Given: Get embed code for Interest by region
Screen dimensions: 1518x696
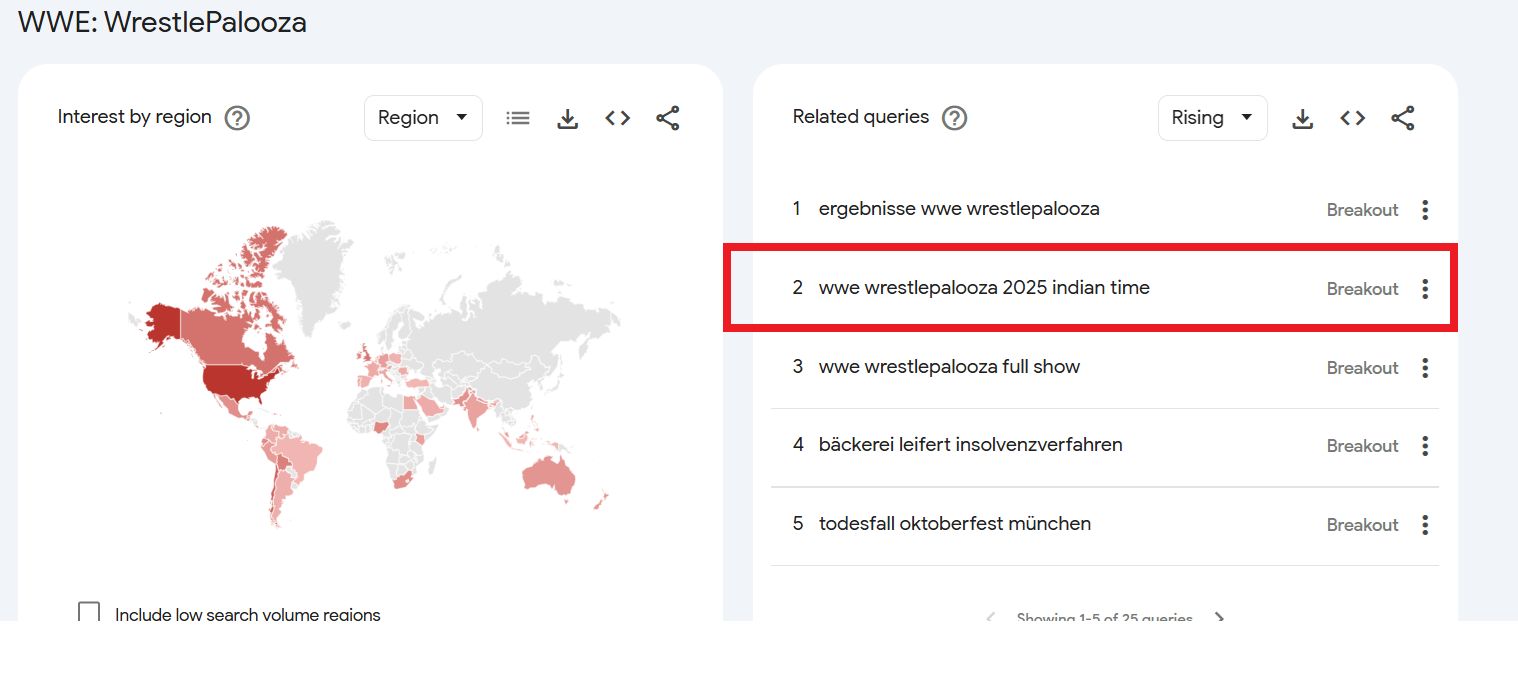Looking at the screenshot, I should [x=618, y=118].
